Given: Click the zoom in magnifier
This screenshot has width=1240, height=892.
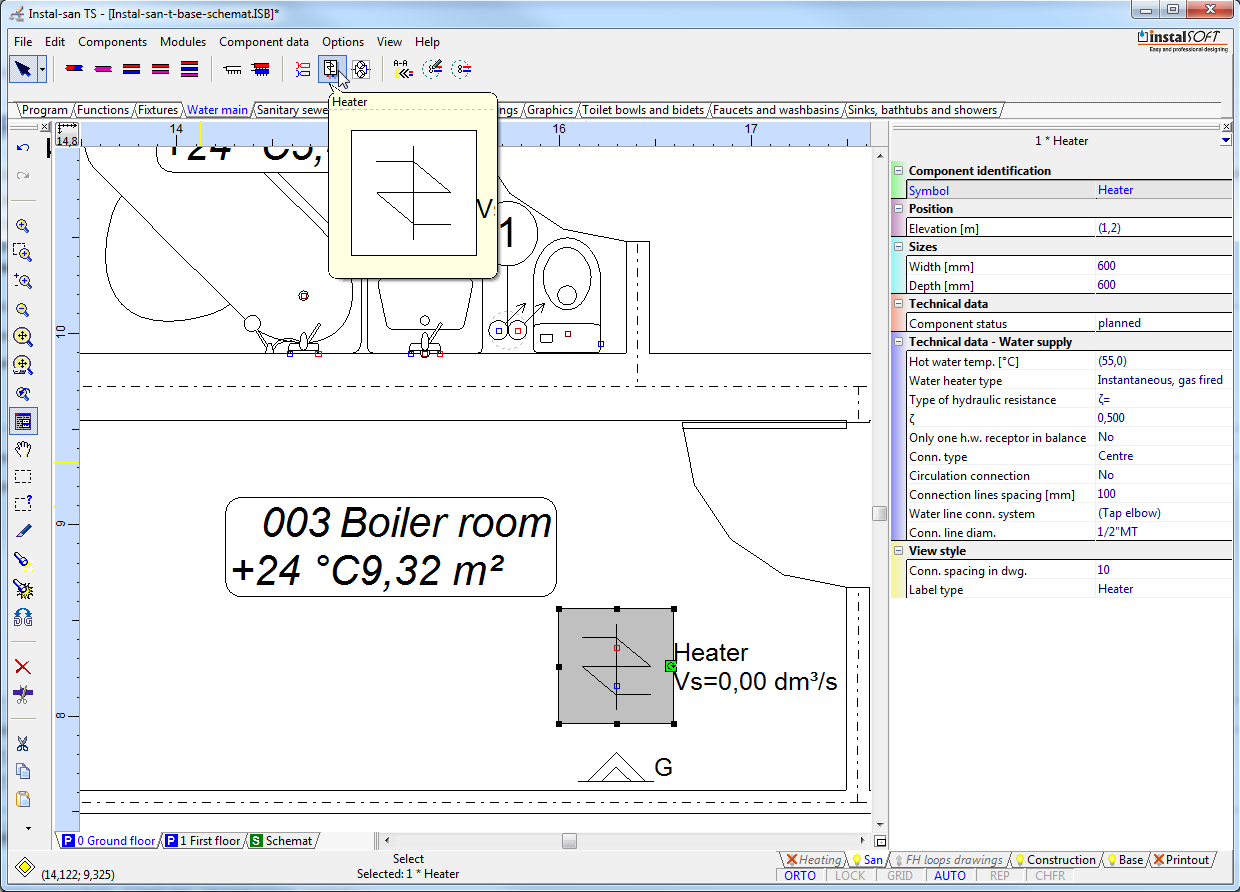Looking at the screenshot, I should coord(23,226).
